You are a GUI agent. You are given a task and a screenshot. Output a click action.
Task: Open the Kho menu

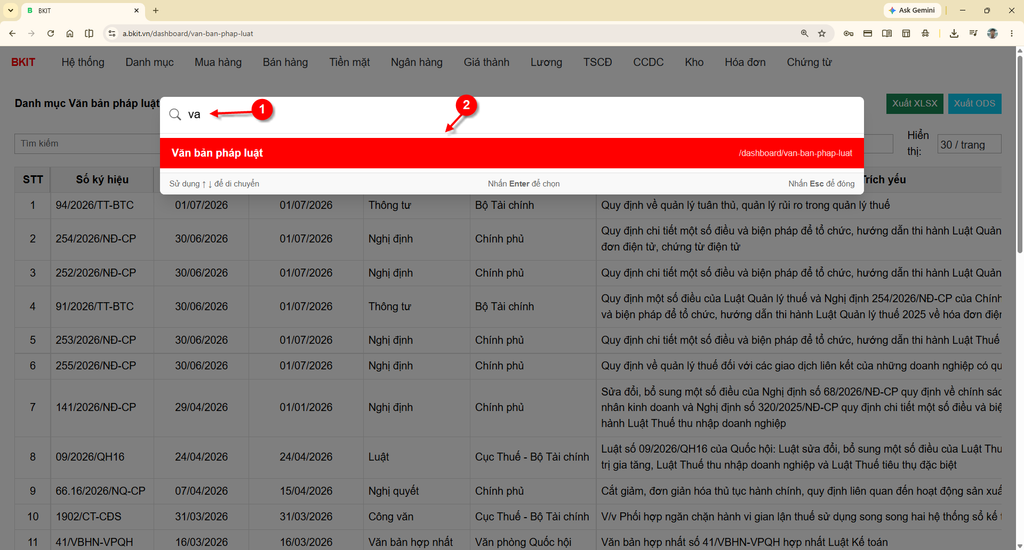tap(694, 62)
